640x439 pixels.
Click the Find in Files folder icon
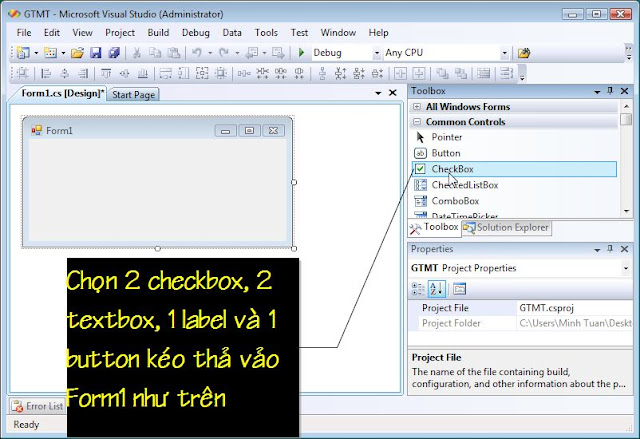point(524,53)
